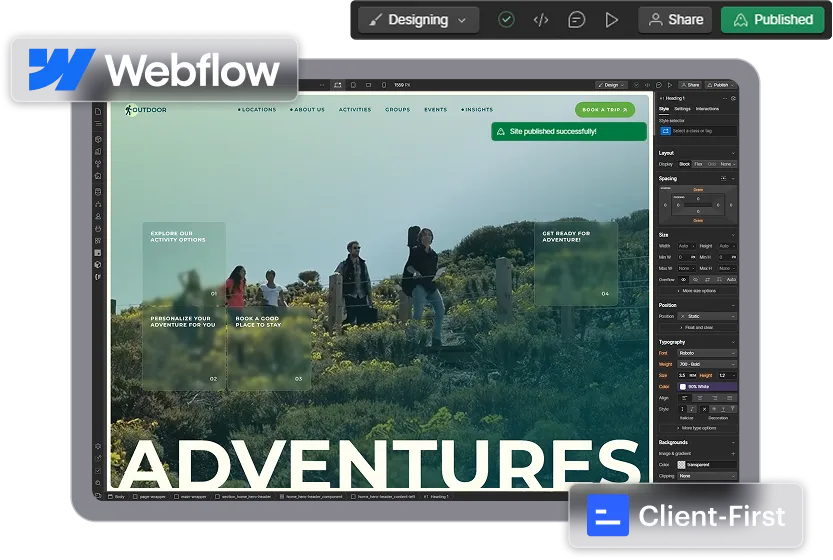Open the search magnifier icon at sidebar bottom
The height and width of the screenshot is (560, 833).
(x=98, y=483)
